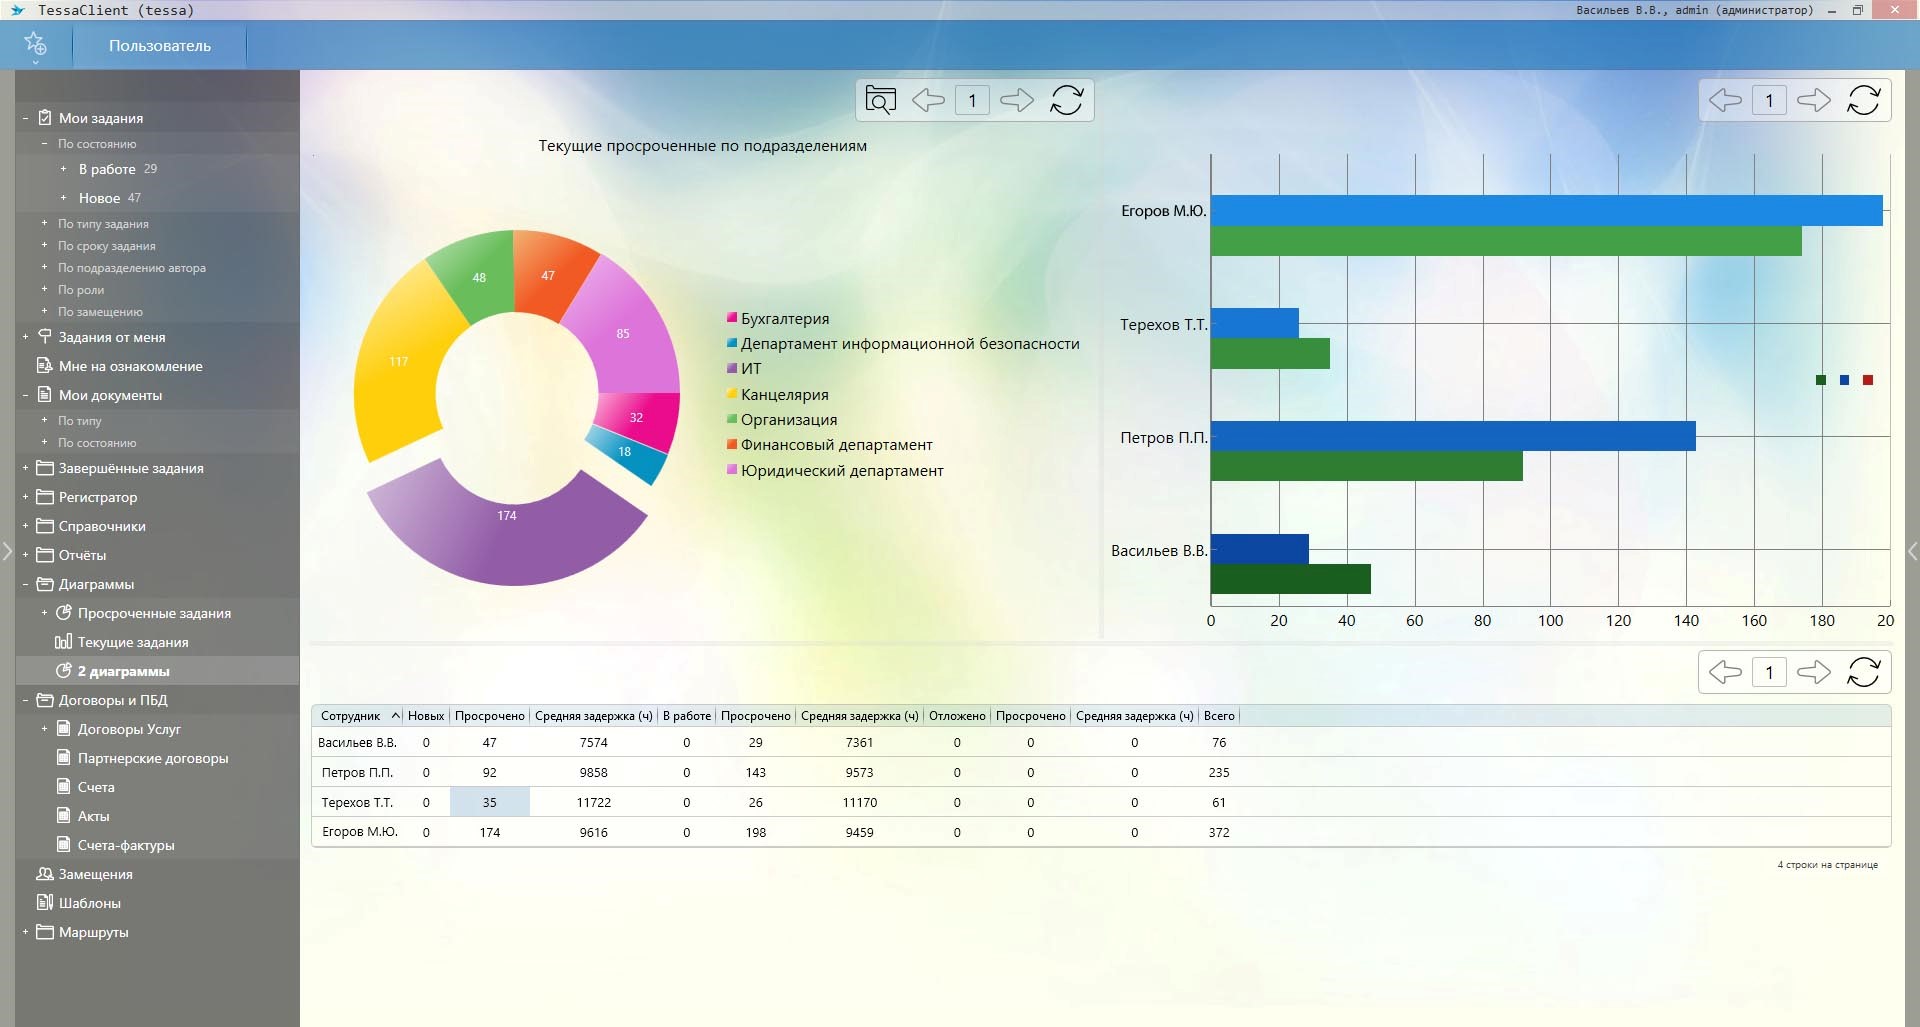Expand the Маршруты folder

tap(25, 932)
